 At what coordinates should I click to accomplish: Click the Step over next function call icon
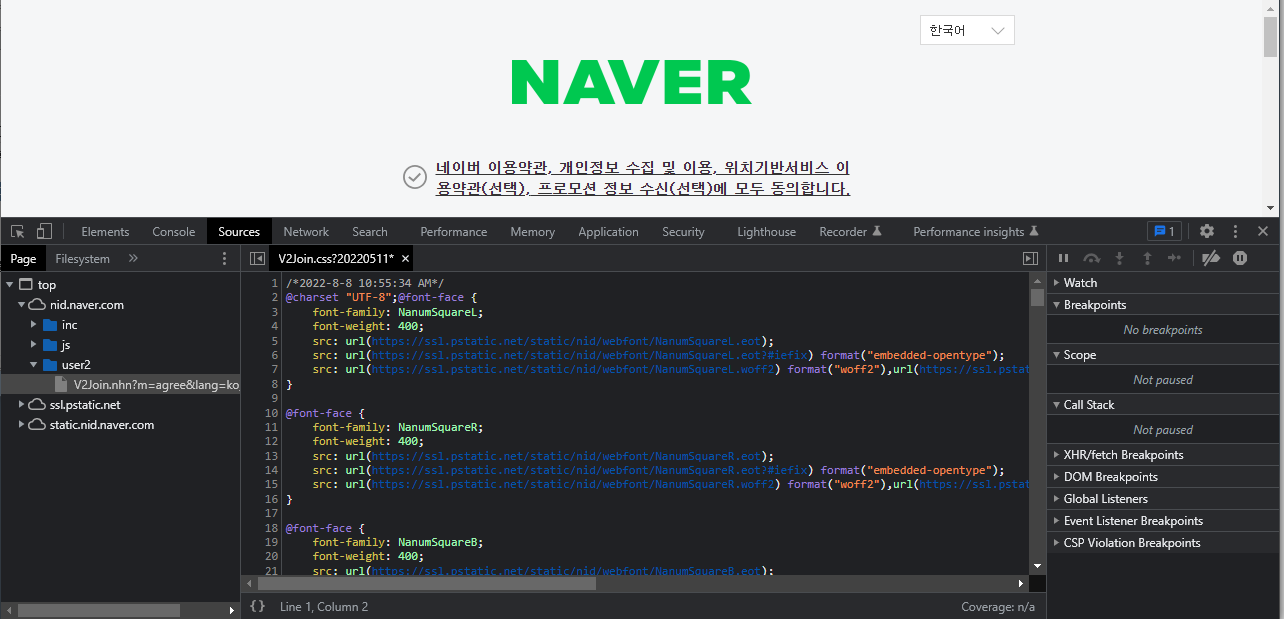tap(1092, 258)
